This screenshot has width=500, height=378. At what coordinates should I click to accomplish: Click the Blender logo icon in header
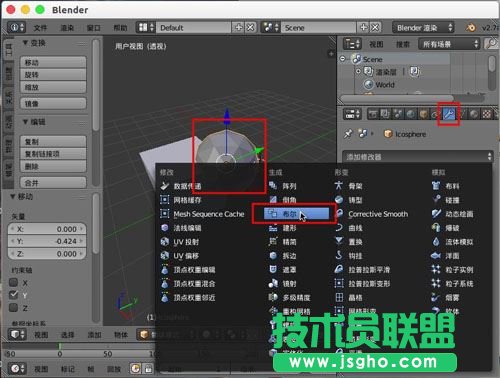point(471,27)
